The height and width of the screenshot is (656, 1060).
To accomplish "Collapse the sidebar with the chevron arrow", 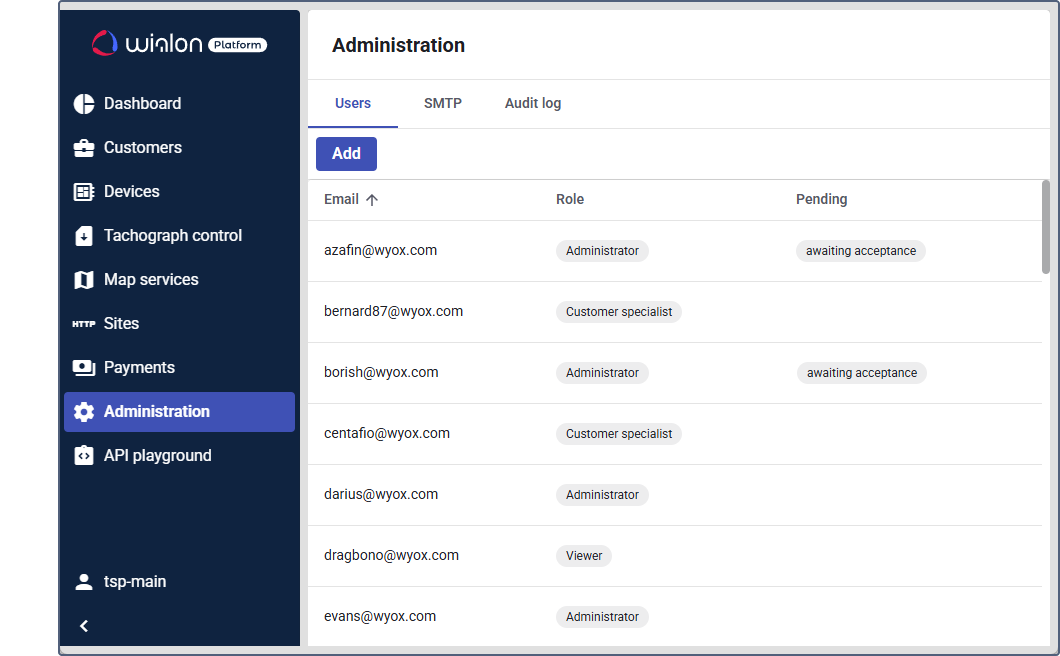I will (84, 626).
